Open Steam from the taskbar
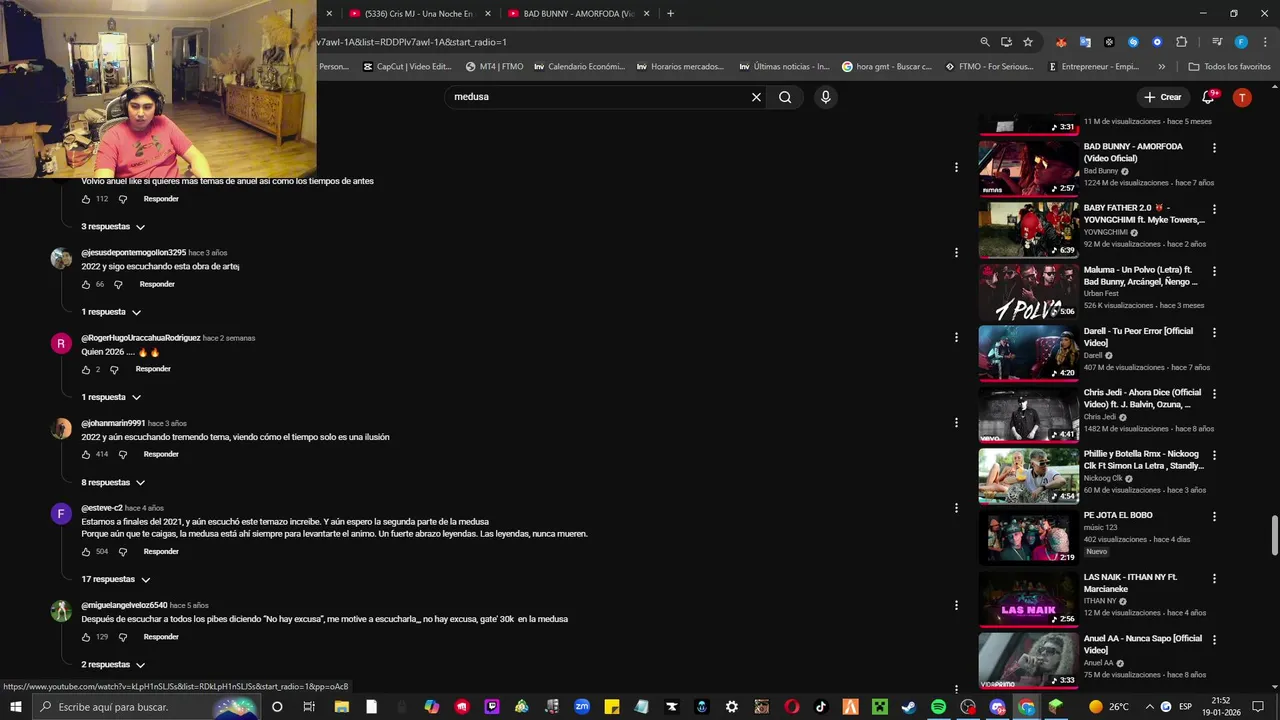This screenshot has height=720, width=1280. point(908,707)
